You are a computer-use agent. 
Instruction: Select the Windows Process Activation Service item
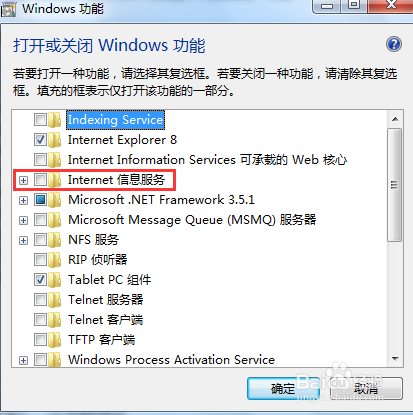(x=171, y=360)
